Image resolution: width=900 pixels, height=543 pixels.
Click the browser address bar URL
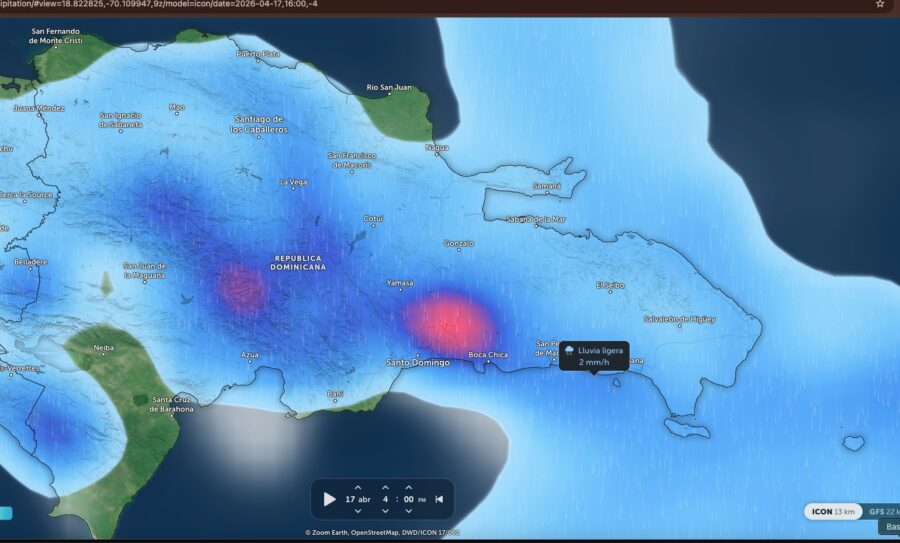pyautogui.click(x=200, y=4)
